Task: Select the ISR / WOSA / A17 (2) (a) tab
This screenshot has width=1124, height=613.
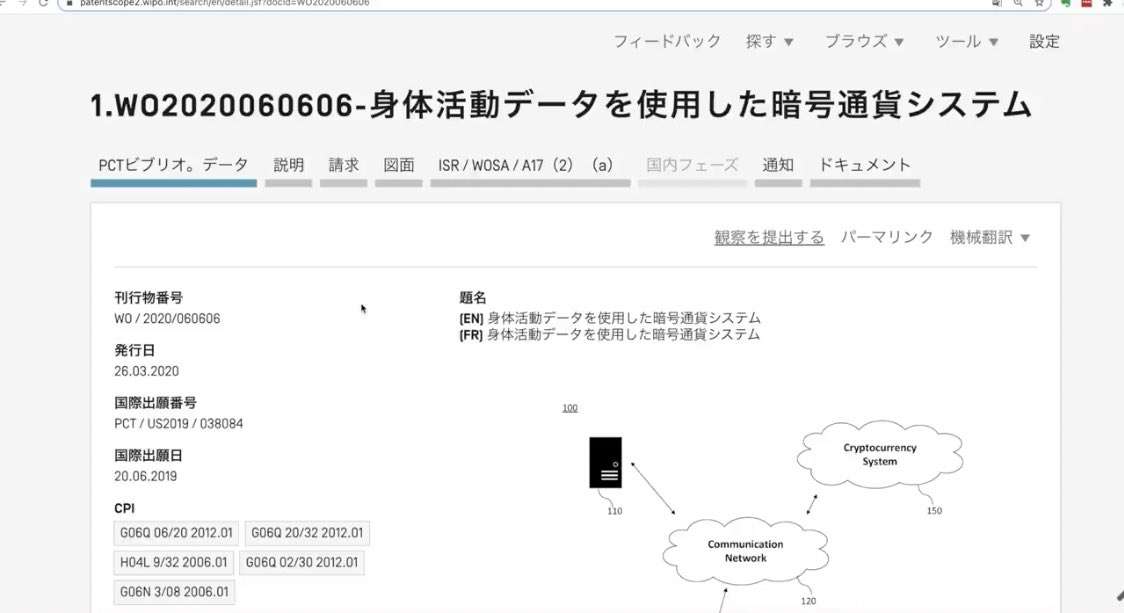Action: click(x=529, y=166)
